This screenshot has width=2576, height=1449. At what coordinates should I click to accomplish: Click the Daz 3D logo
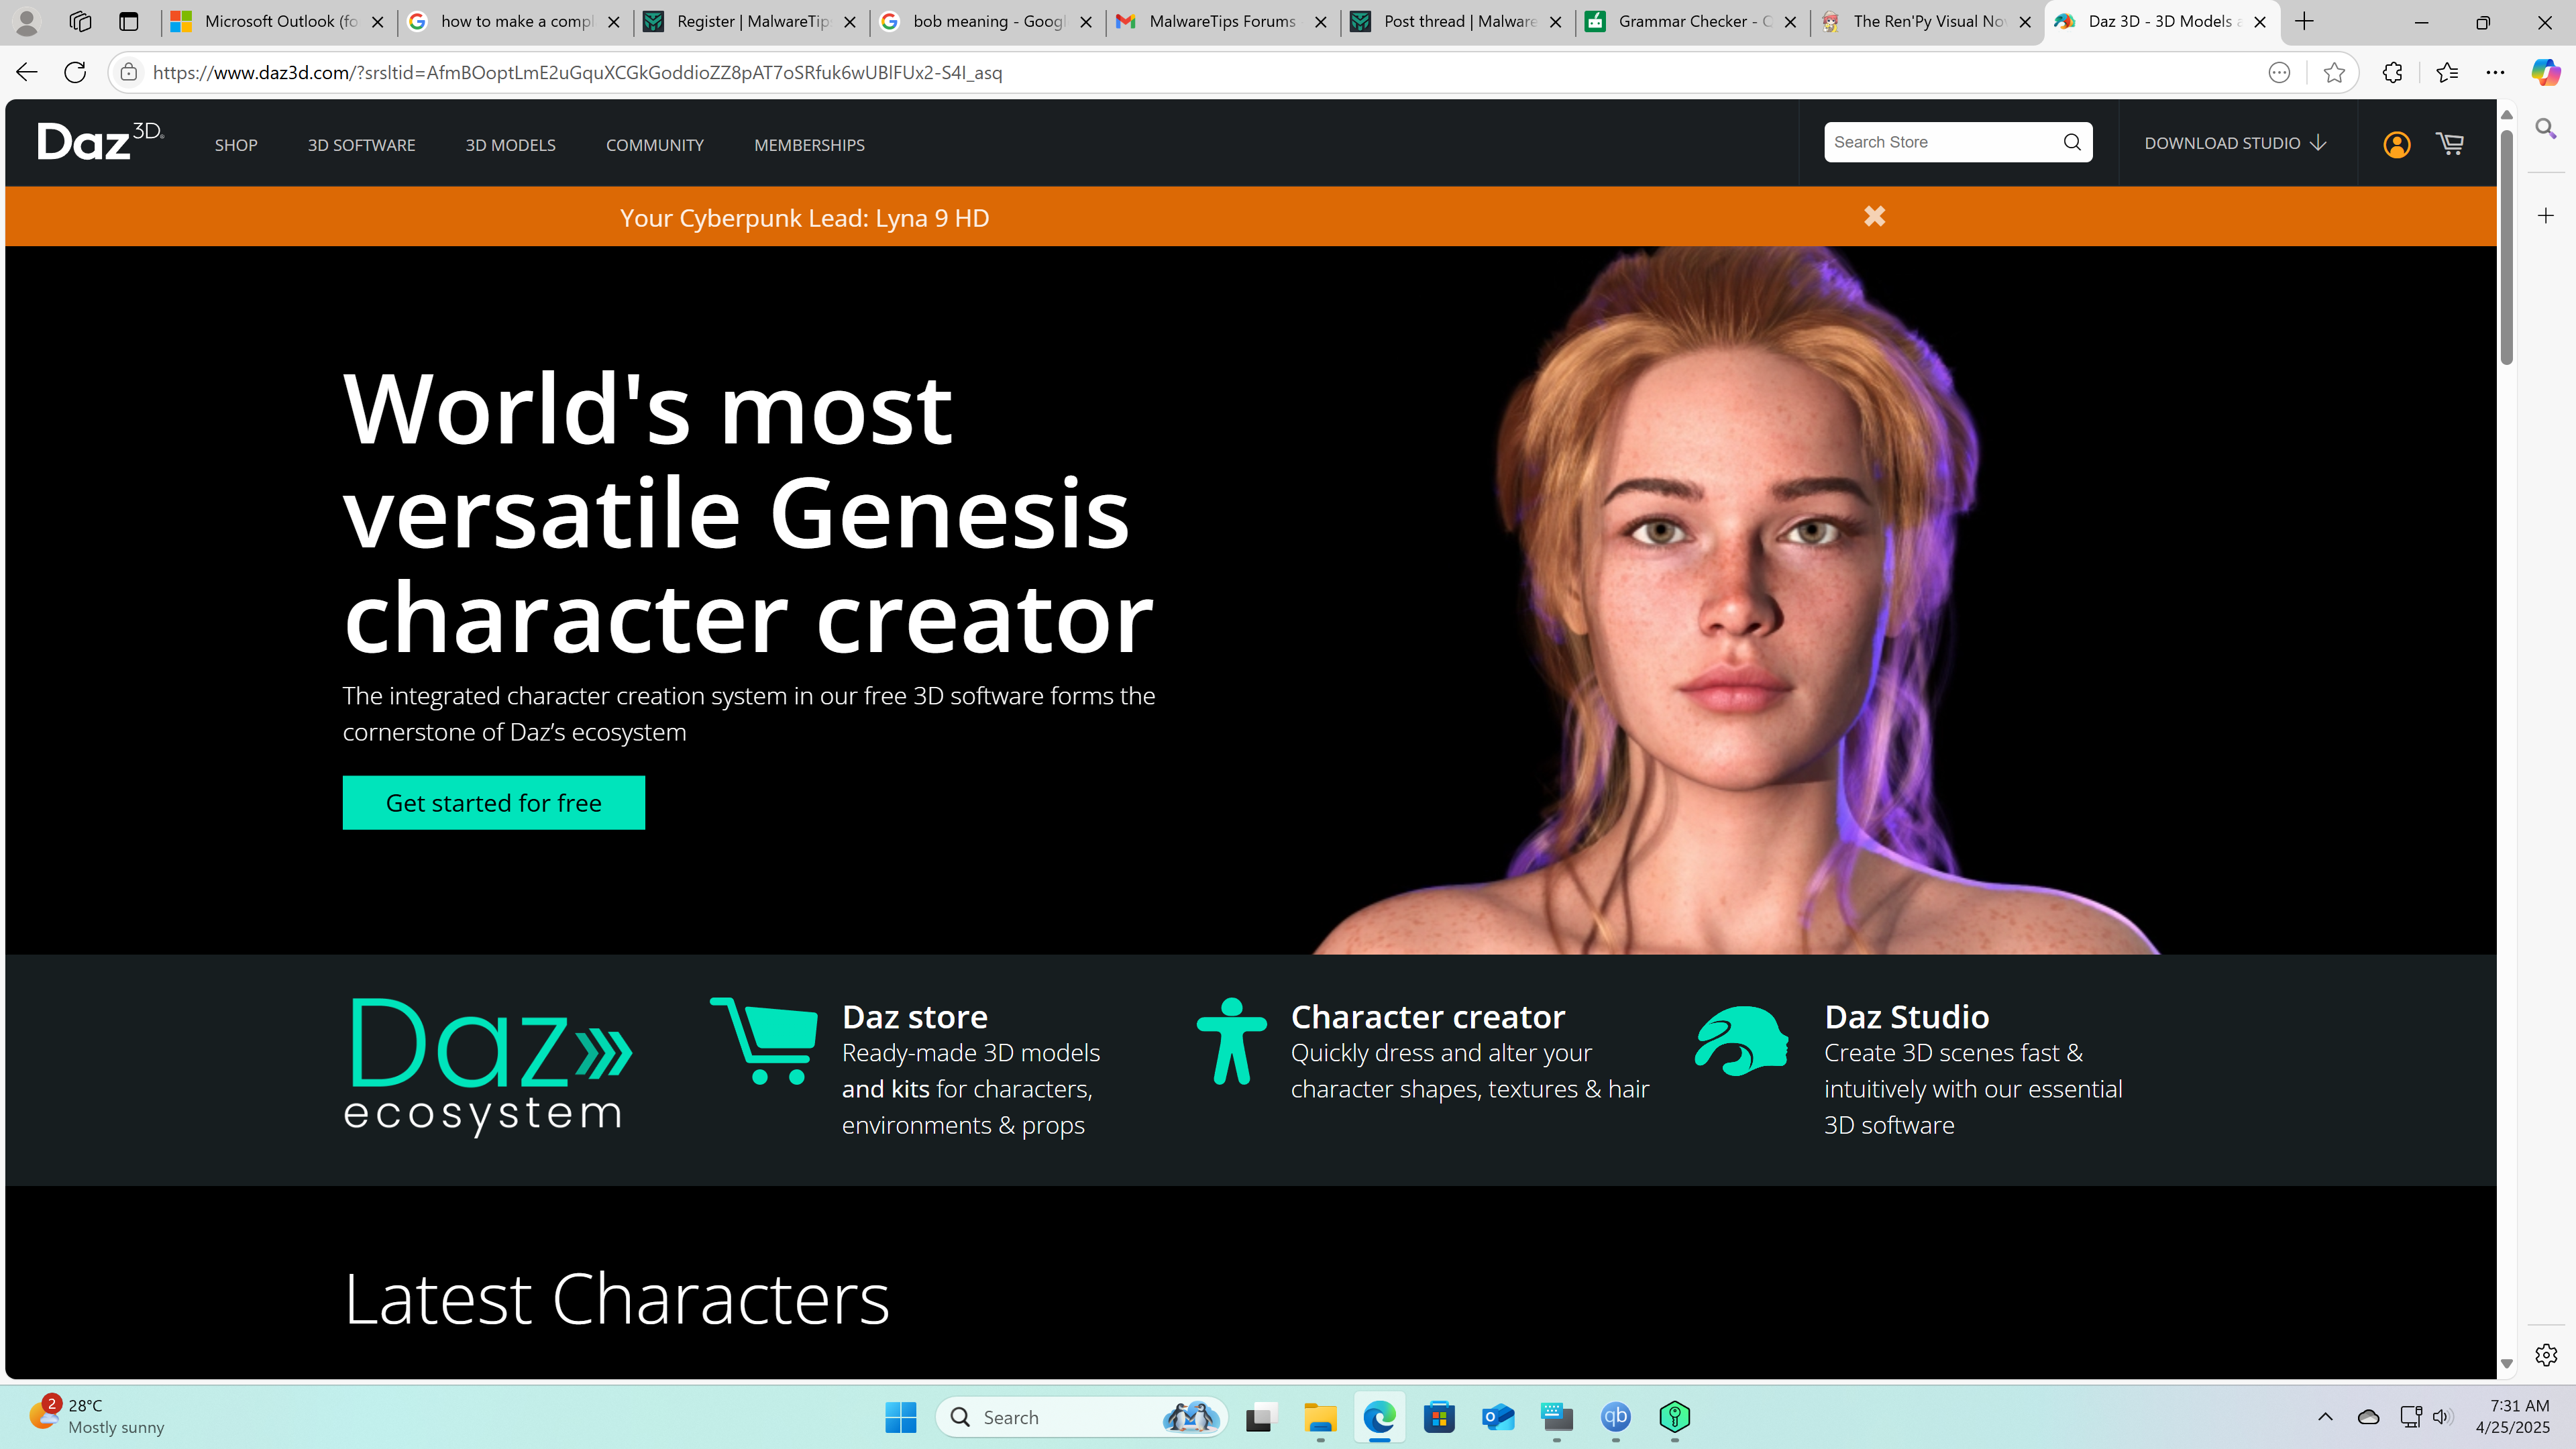[100, 141]
